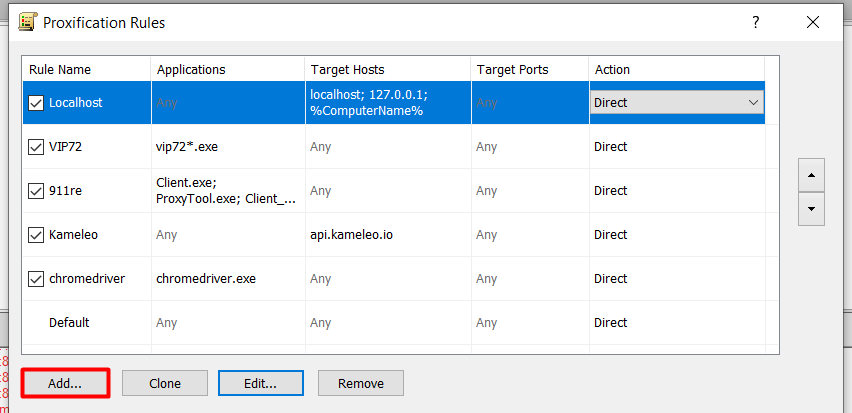Disable the VIP72 rule checkbox
The width and height of the screenshot is (852, 413).
tap(37, 147)
